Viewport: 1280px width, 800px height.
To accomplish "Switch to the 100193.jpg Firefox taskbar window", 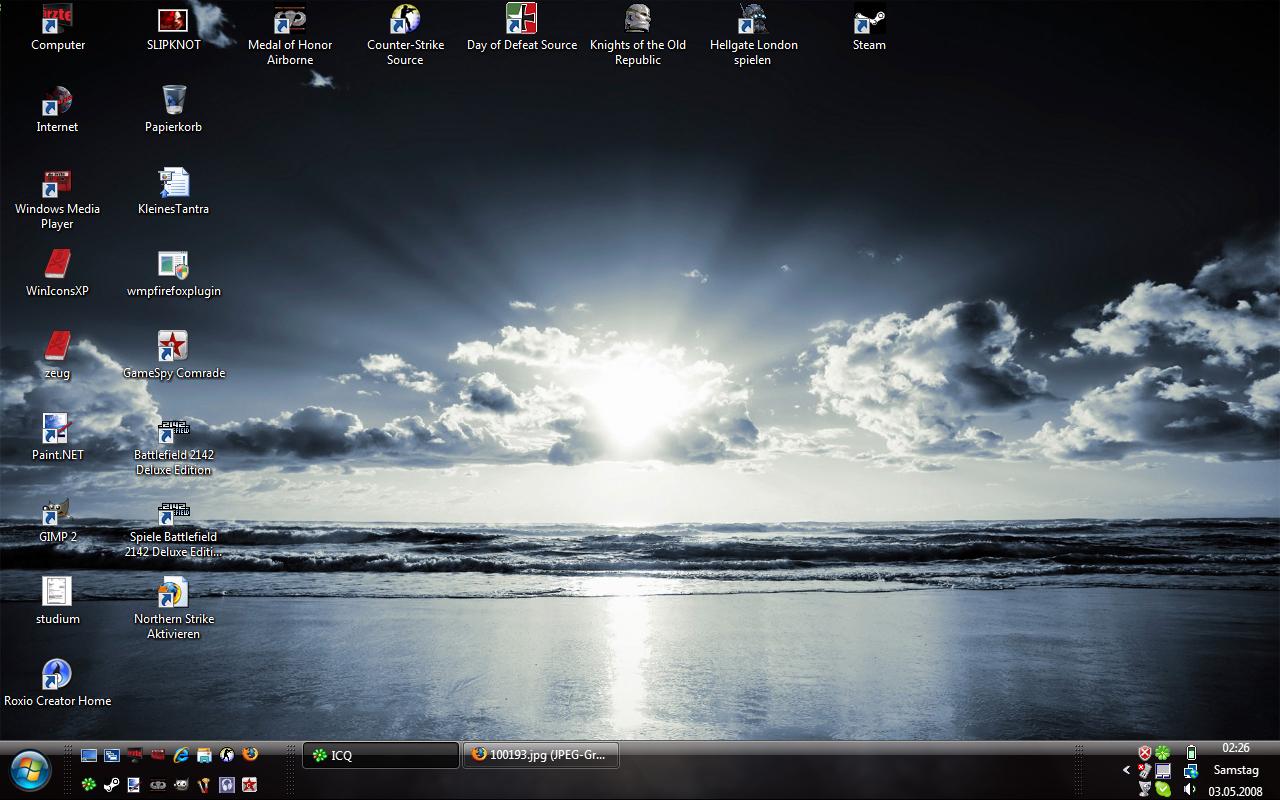I will click(x=541, y=755).
